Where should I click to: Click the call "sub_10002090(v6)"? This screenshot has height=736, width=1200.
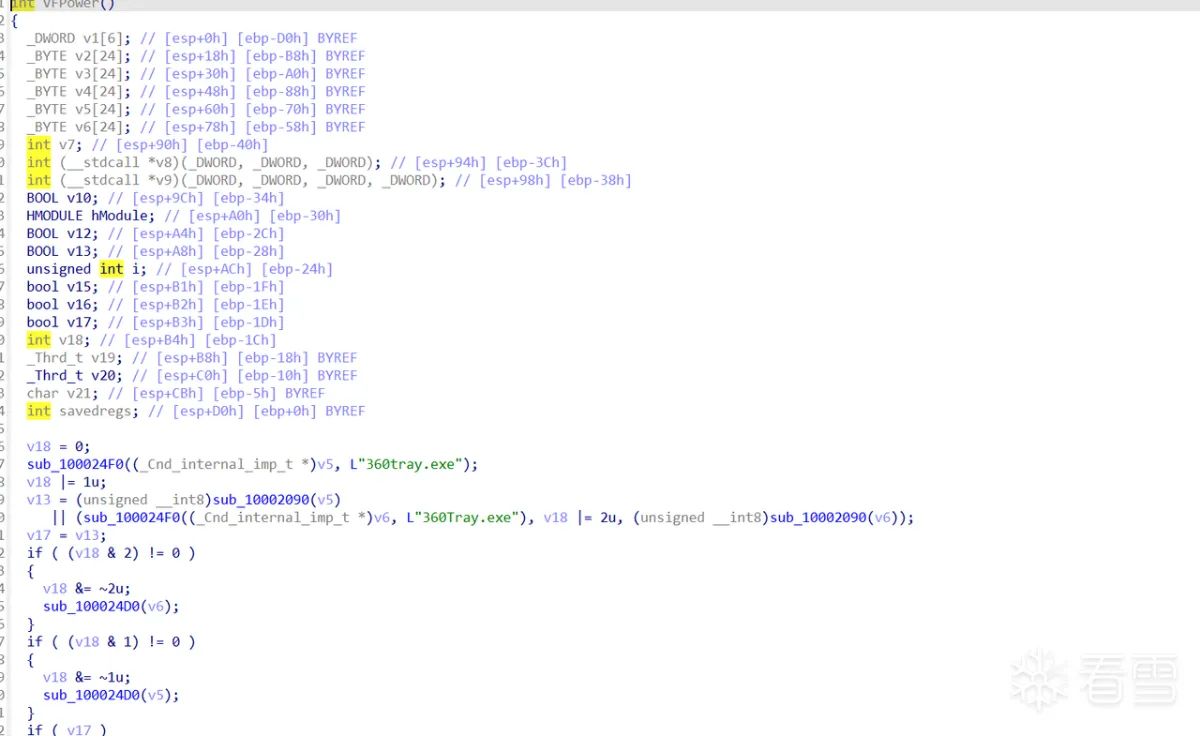834,518
